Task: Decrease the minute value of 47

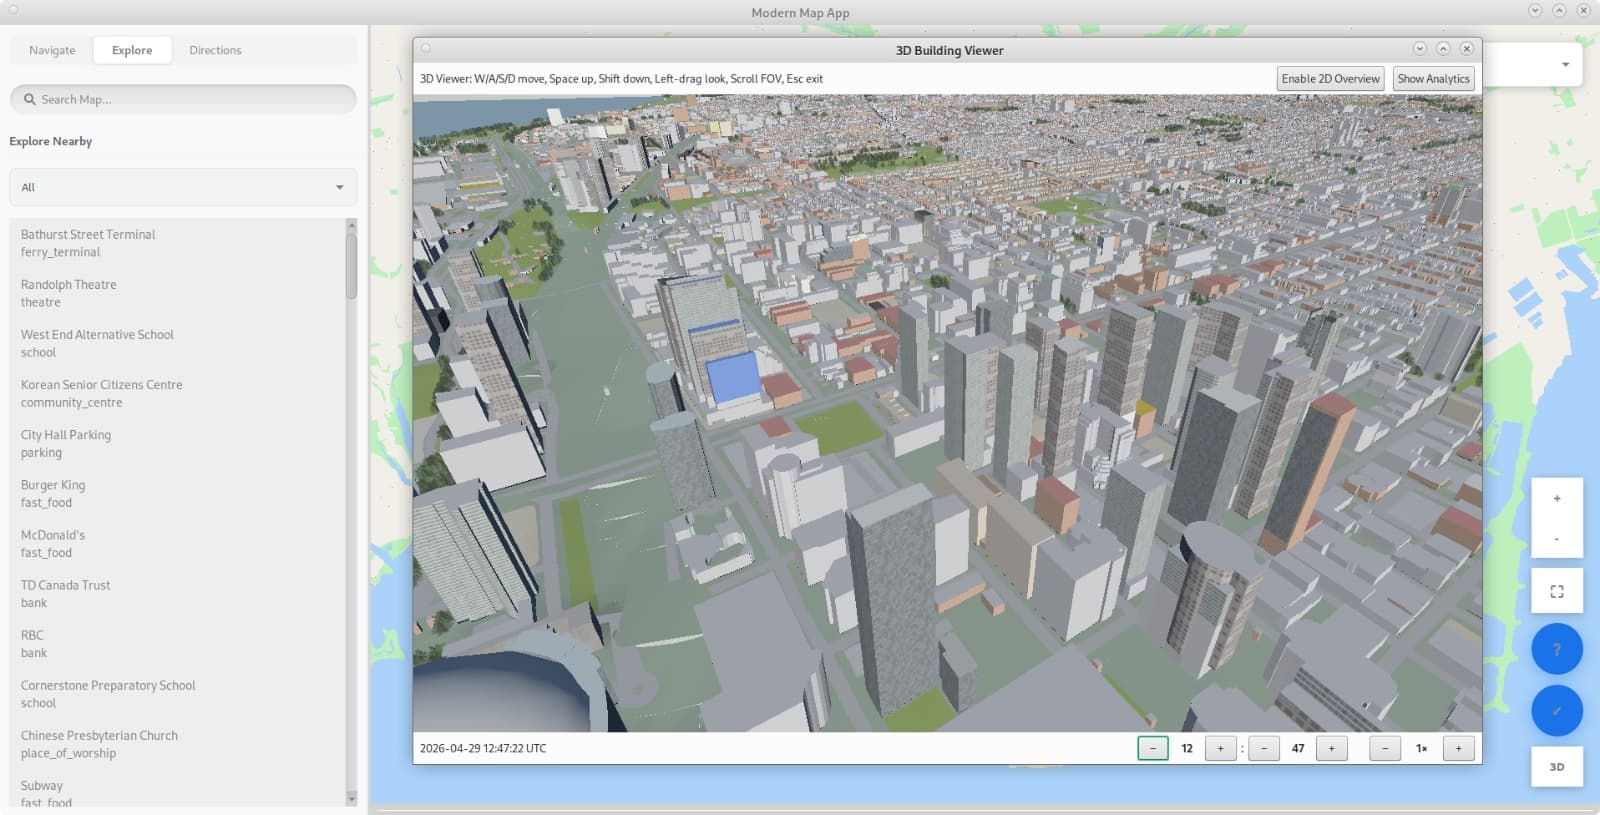Action: [x=1264, y=748]
